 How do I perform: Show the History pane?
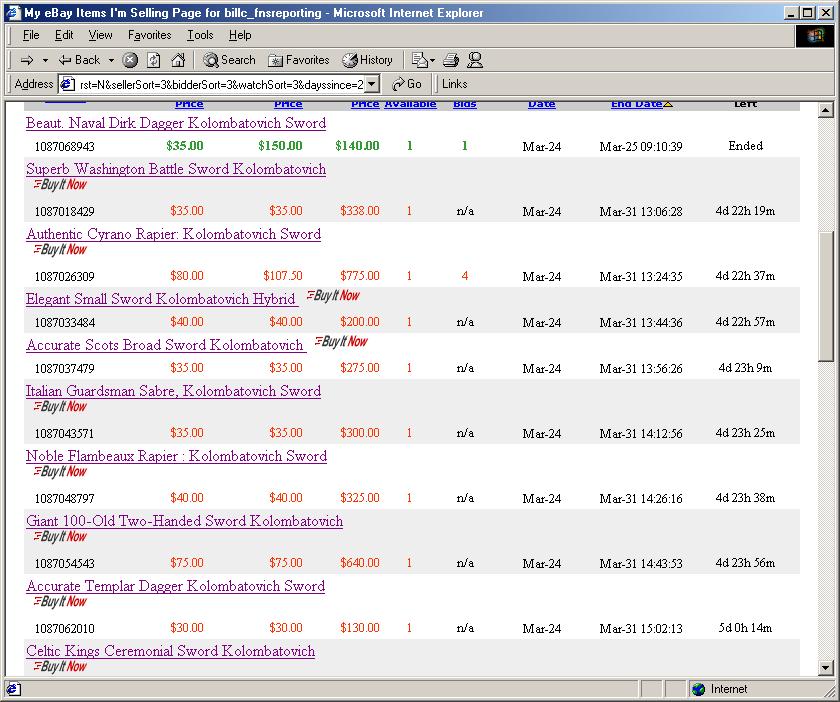[x=368, y=60]
